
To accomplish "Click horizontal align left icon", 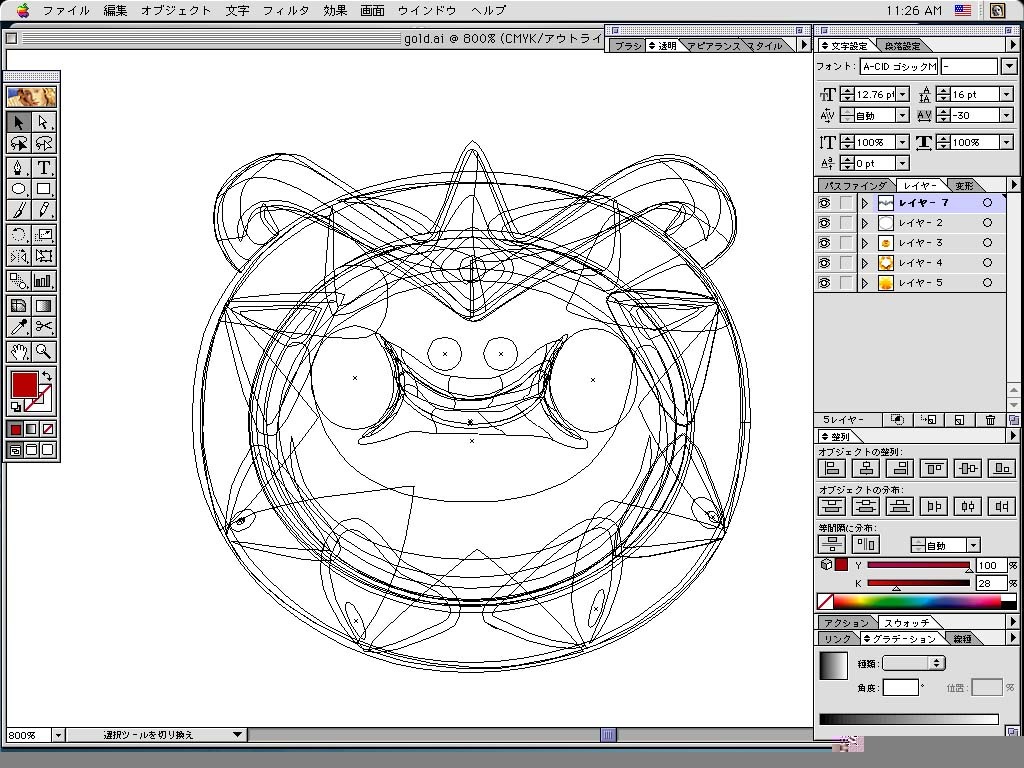I will 832,468.
